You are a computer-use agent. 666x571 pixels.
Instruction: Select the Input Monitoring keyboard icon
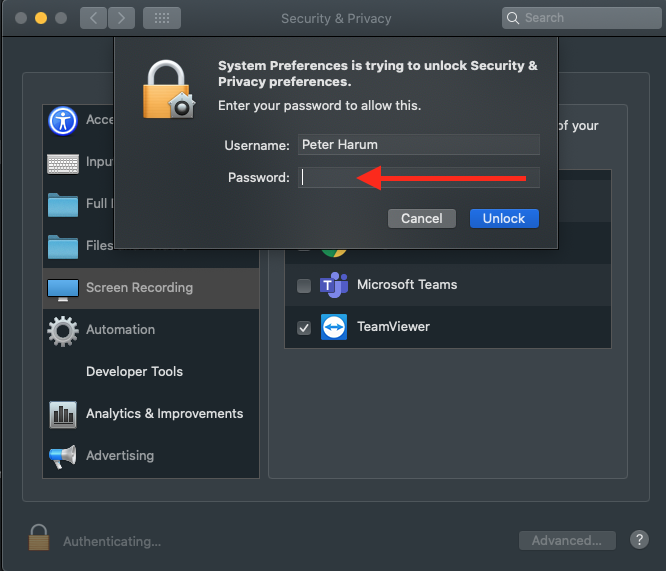[63, 163]
